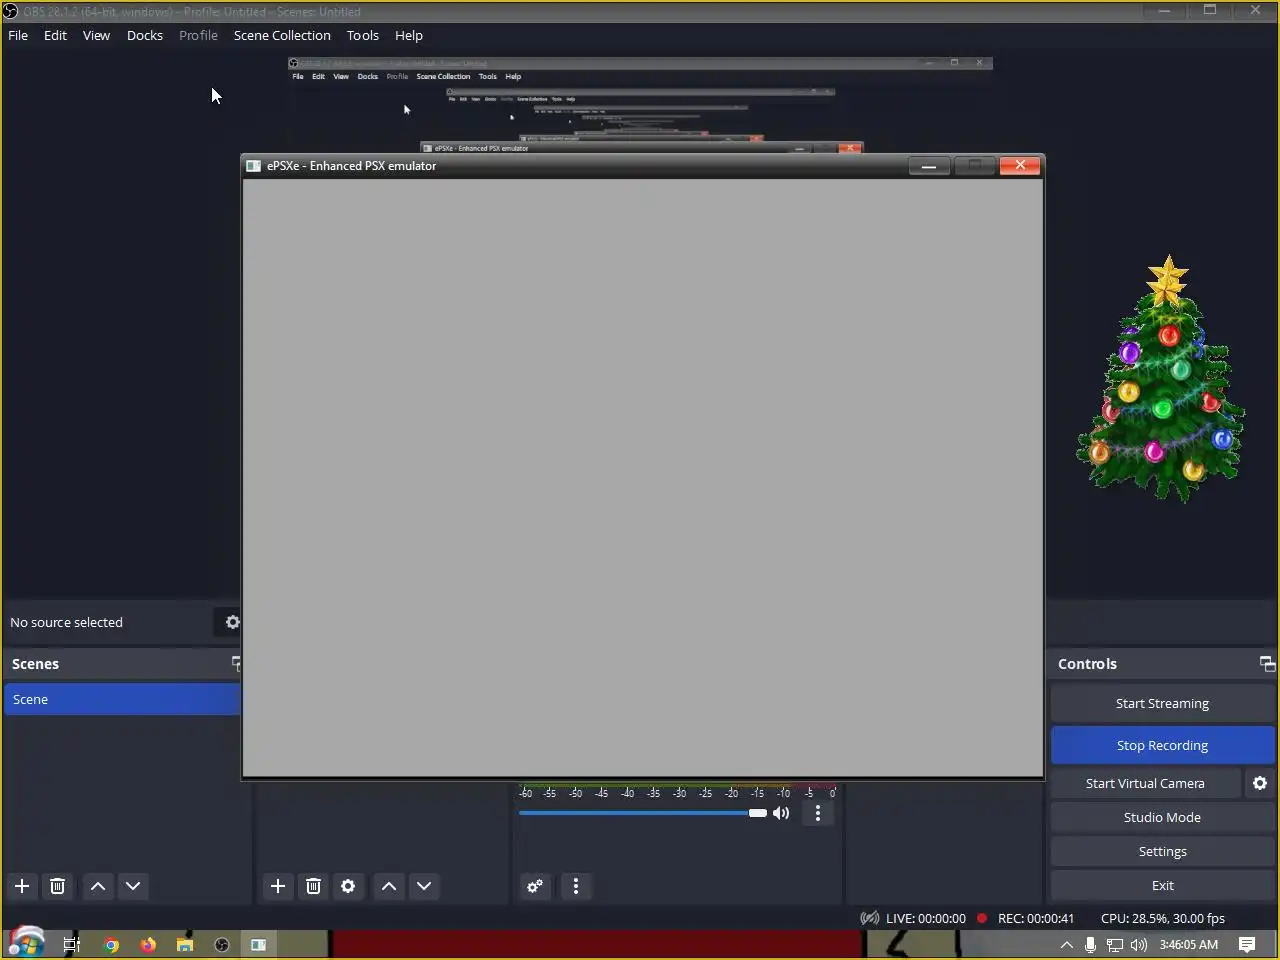This screenshot has height=960, width=1280.
Task: Open Task View on the taskbar
Action: pyautogui.click(x=71, y=944)
